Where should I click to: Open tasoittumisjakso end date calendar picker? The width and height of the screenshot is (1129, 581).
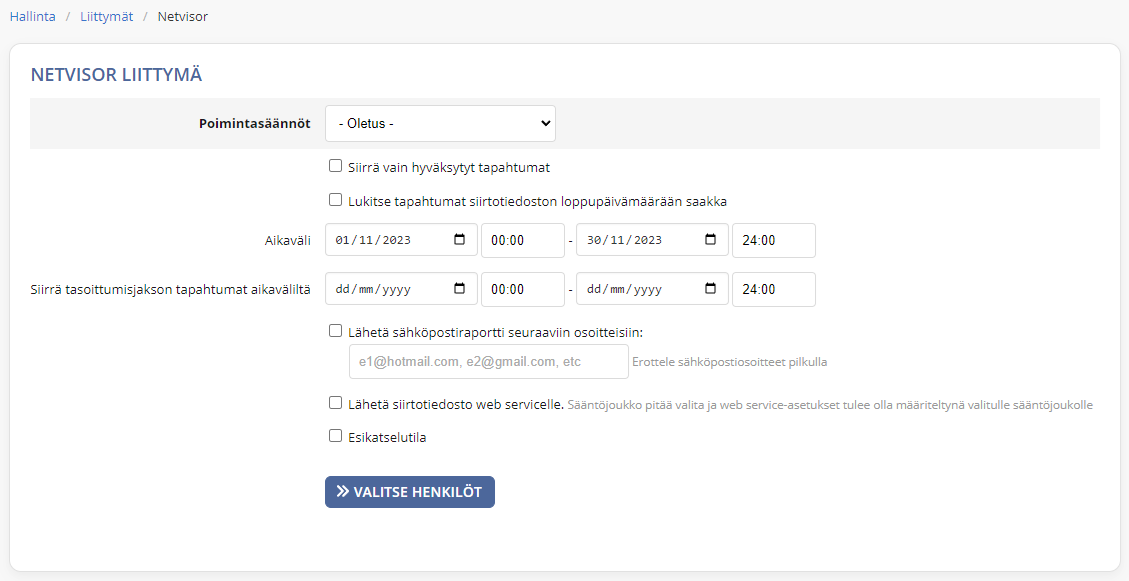point(711,289)
